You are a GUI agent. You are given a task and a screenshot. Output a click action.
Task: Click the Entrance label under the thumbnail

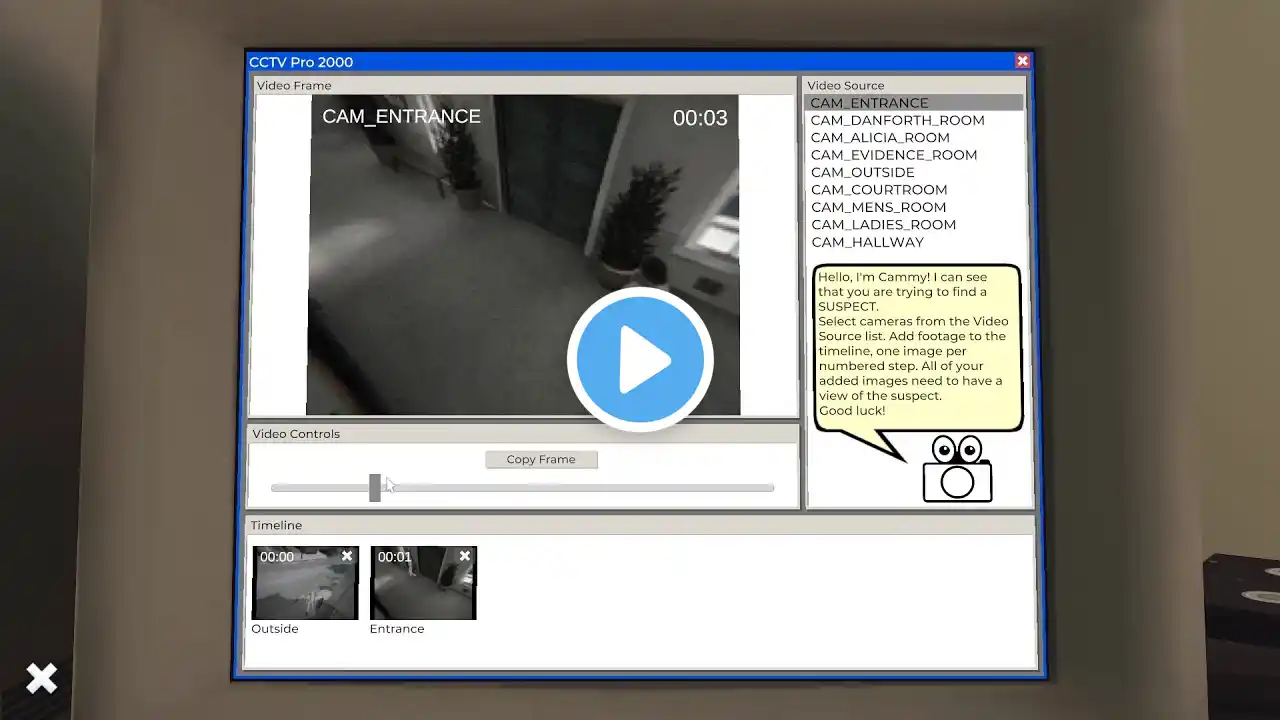(x=397, y=629)
